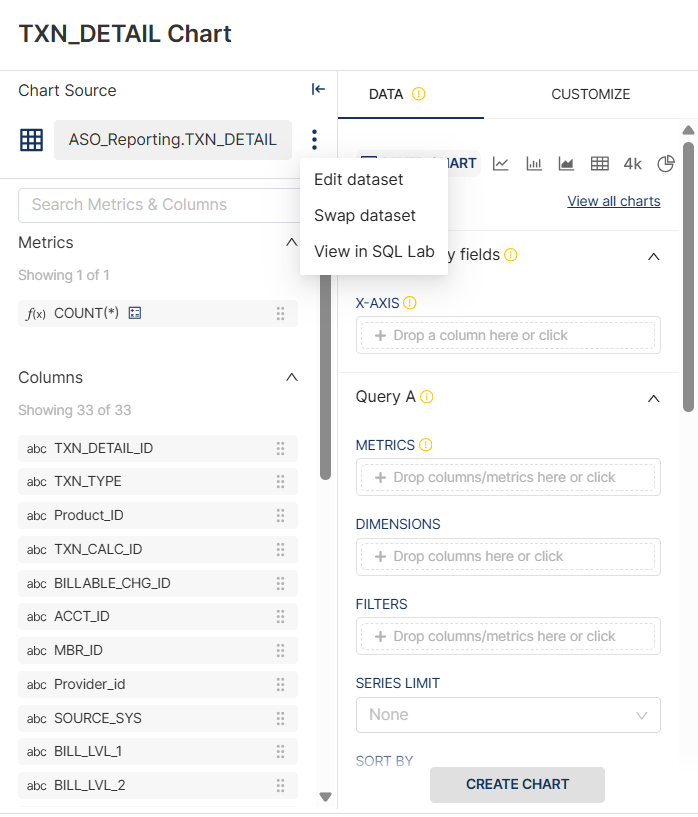698x817 pixels.
Task: Open the View all charts link
Action: [x=613, y=201]
